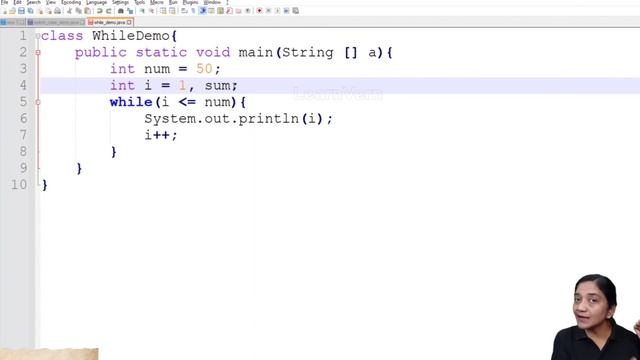Click the value 50 on line 3

point(204,69)
